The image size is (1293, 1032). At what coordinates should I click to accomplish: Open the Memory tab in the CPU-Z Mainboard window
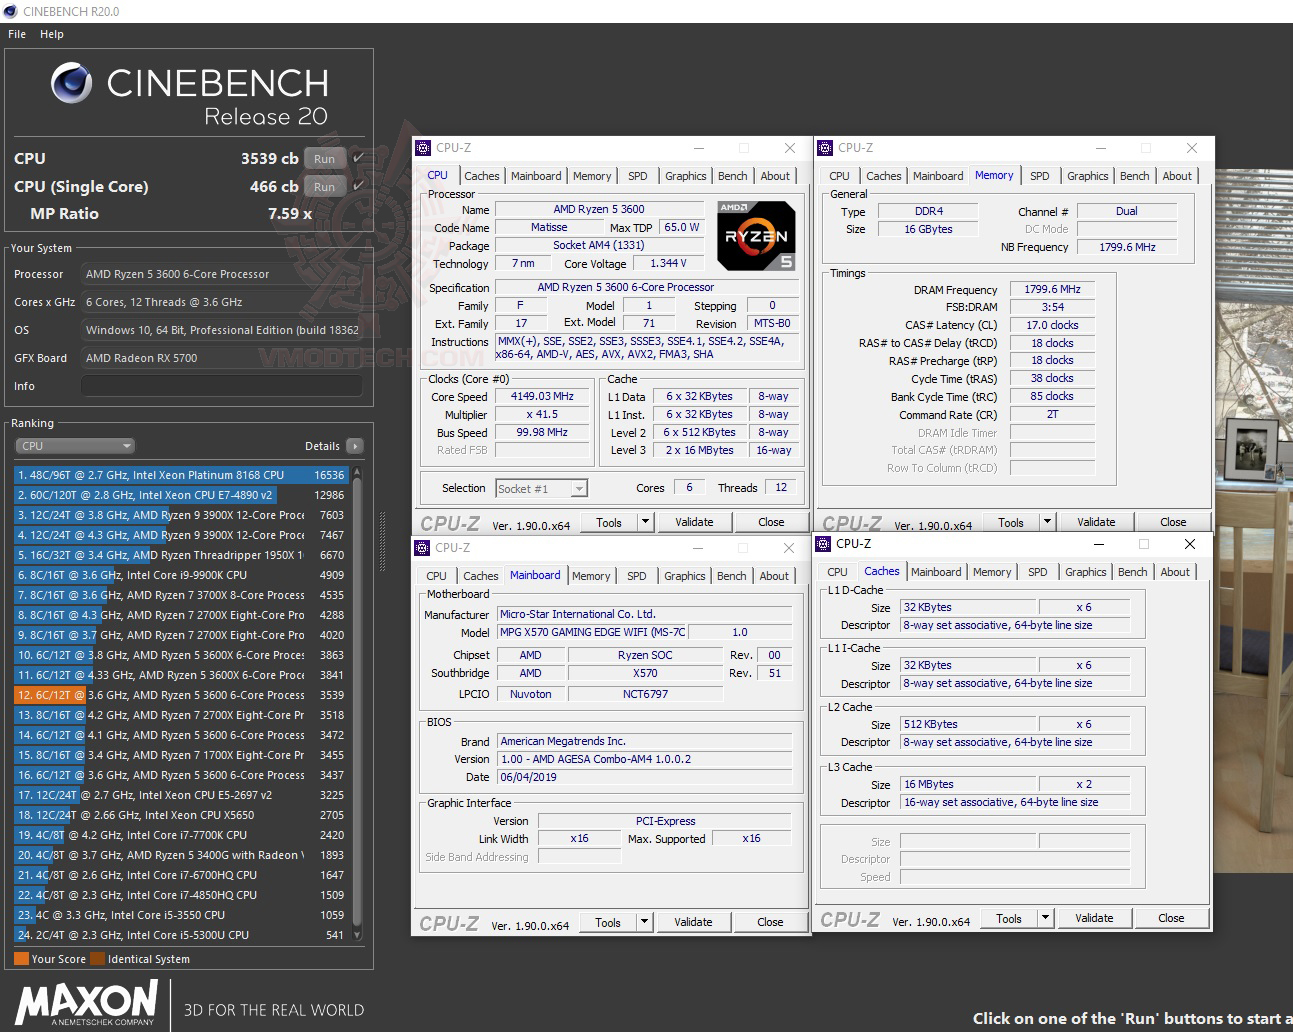tap(591, 576)
